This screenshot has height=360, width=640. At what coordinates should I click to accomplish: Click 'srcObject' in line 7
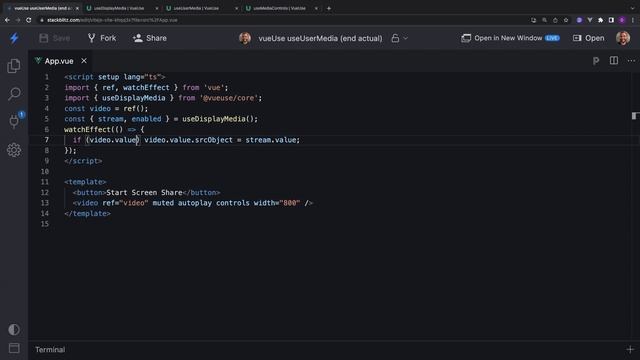pyautogui.click(x=213, y=140)
